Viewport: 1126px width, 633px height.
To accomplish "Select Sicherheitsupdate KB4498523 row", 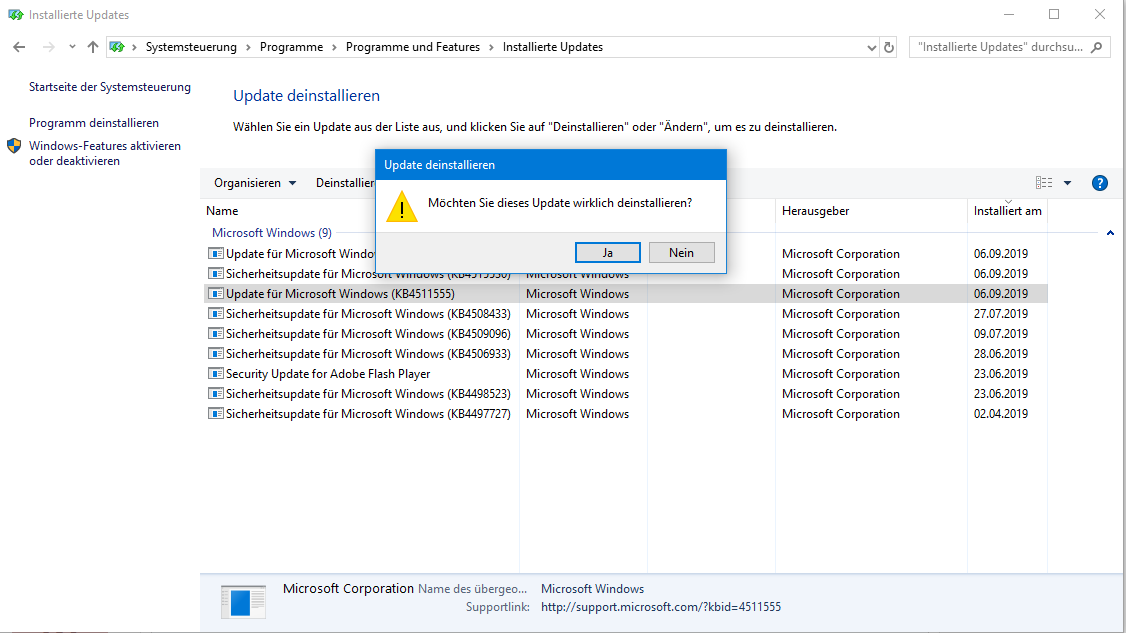I will pos(625,394).
